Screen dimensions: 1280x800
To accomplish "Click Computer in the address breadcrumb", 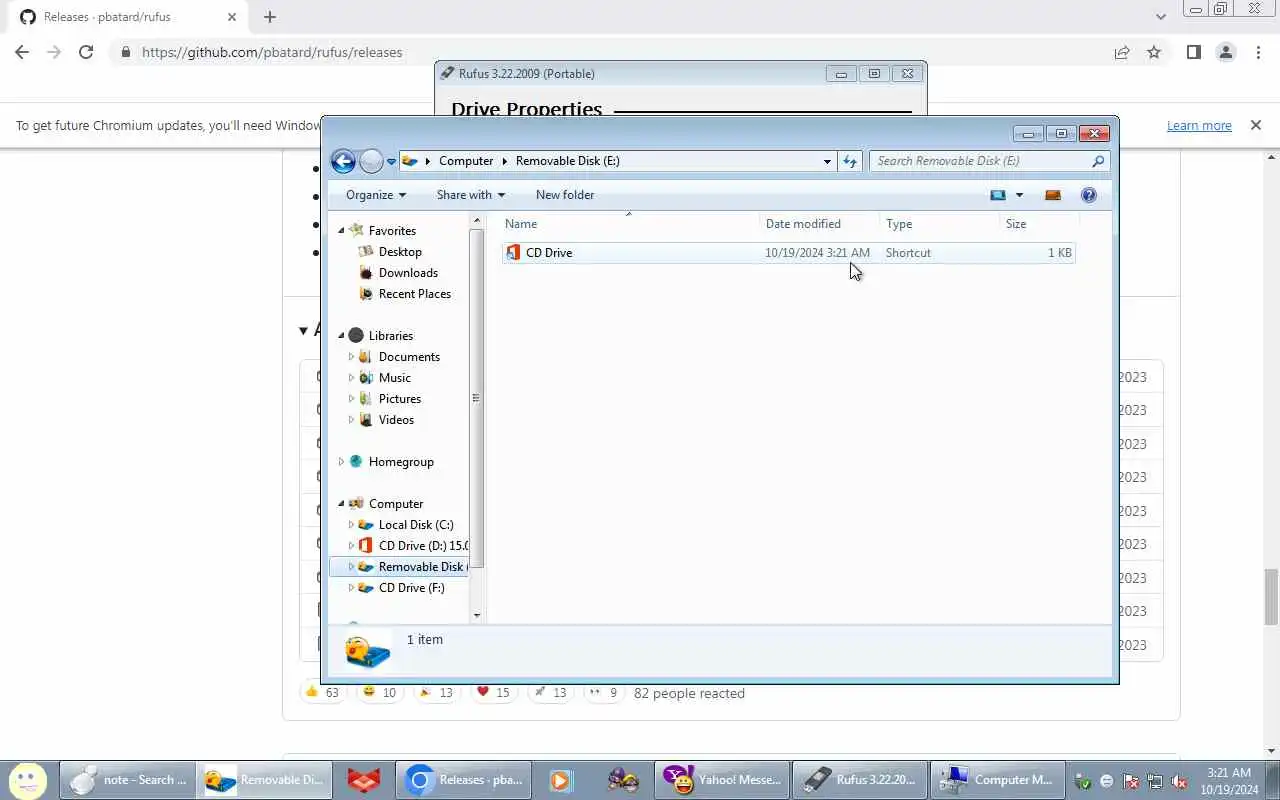I will (x=466, y=161).
